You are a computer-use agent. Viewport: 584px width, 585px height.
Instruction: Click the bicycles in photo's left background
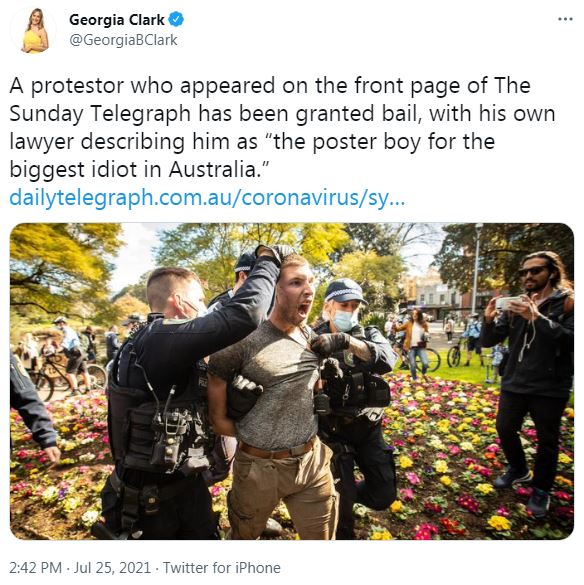click(62, 375)
